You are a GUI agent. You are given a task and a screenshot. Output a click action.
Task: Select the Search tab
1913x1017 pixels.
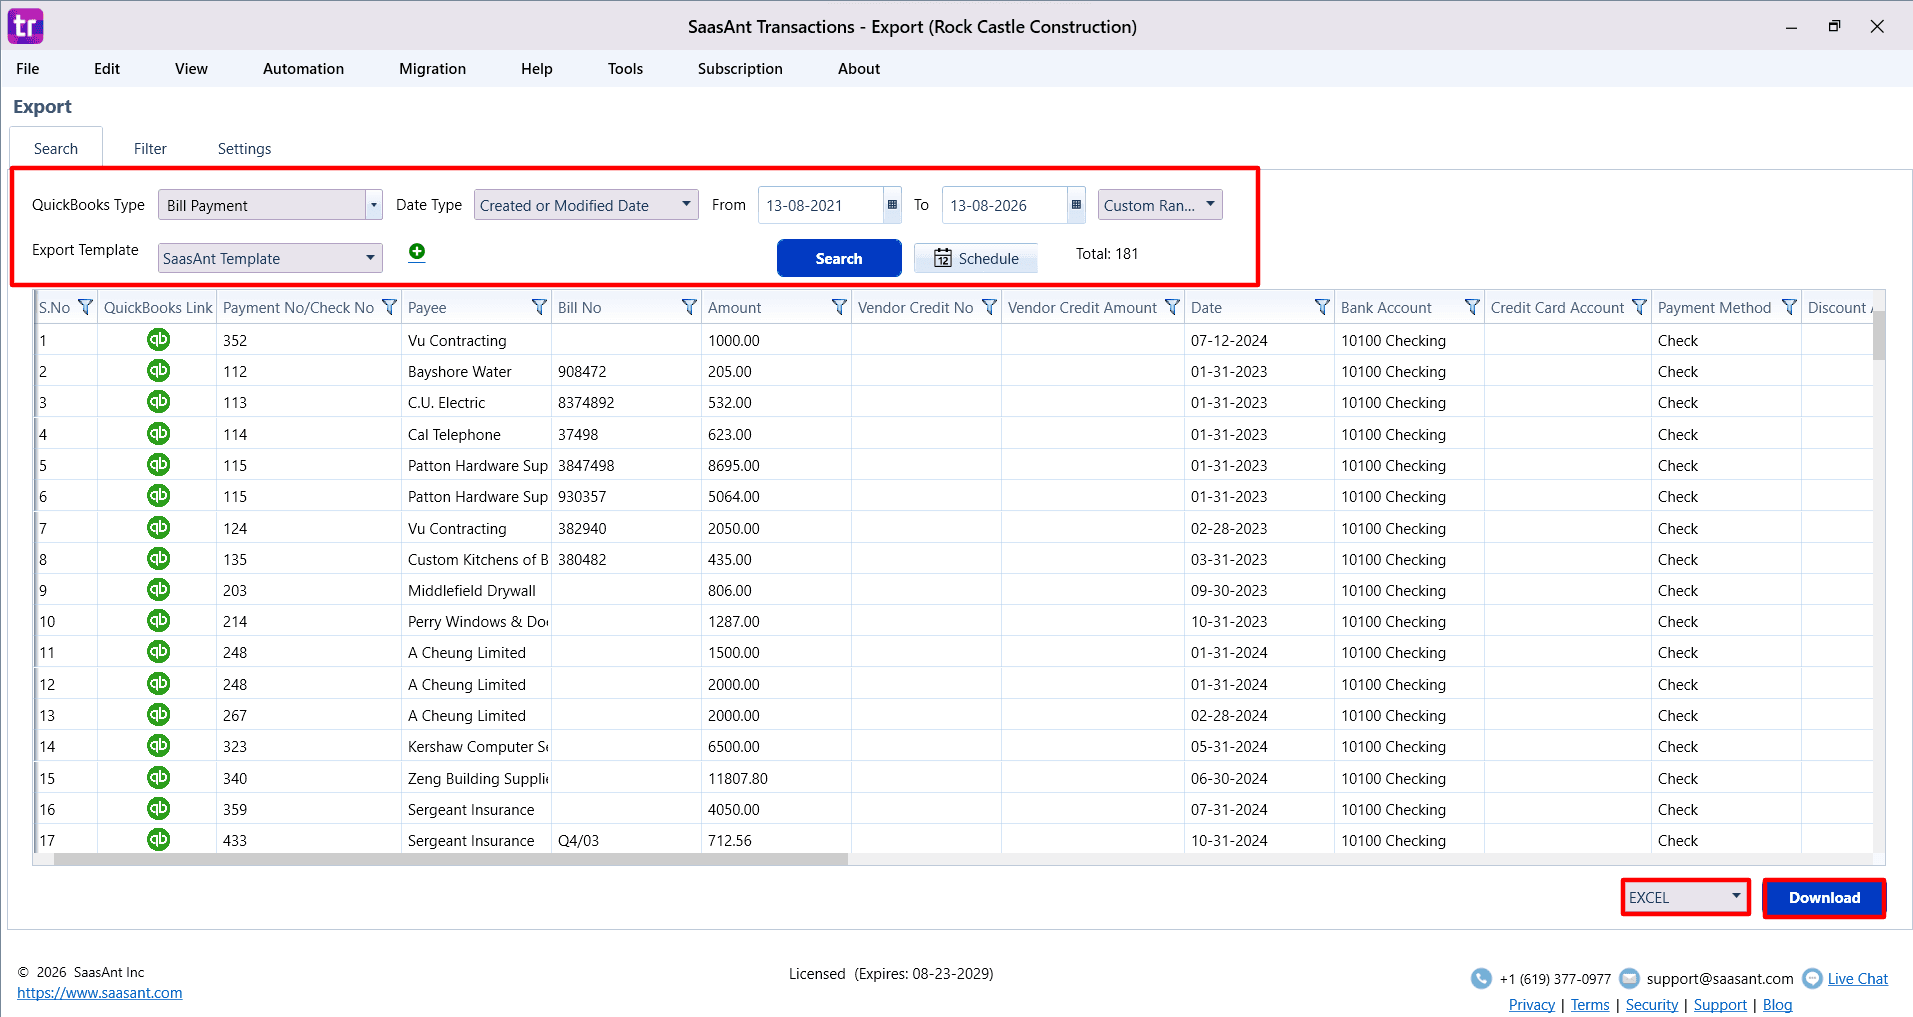pos(56,149)
